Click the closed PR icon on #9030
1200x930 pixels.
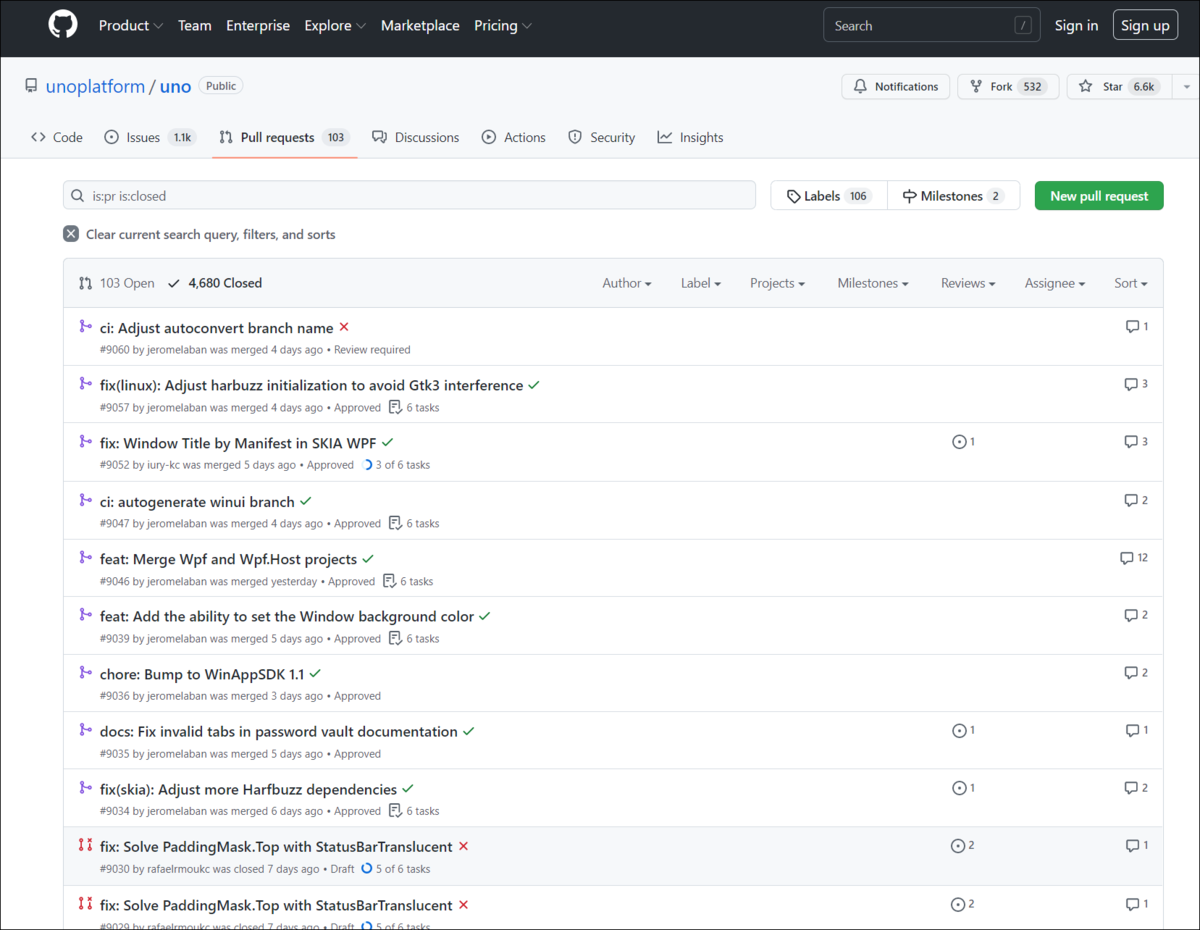(86, 845)
